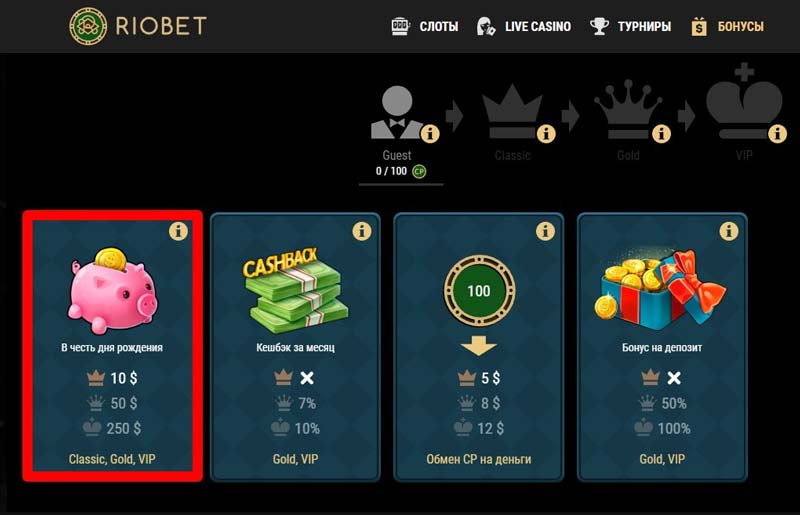Screen dimensions: 800x515
Task: Open the Слоты slots menu
Action: (424, 27)
